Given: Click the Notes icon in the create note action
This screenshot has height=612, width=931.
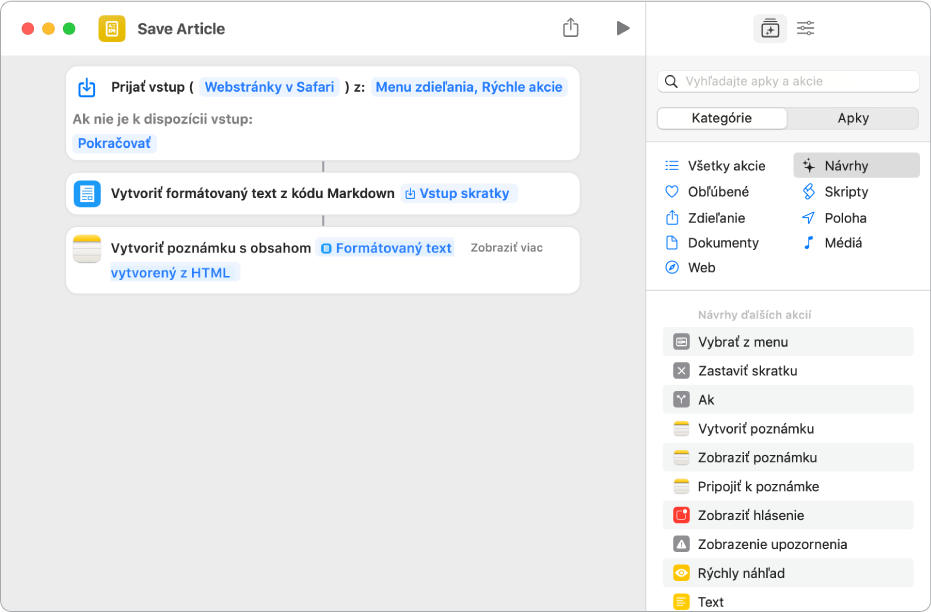Looking at the screenshot, I should point(87,249).
